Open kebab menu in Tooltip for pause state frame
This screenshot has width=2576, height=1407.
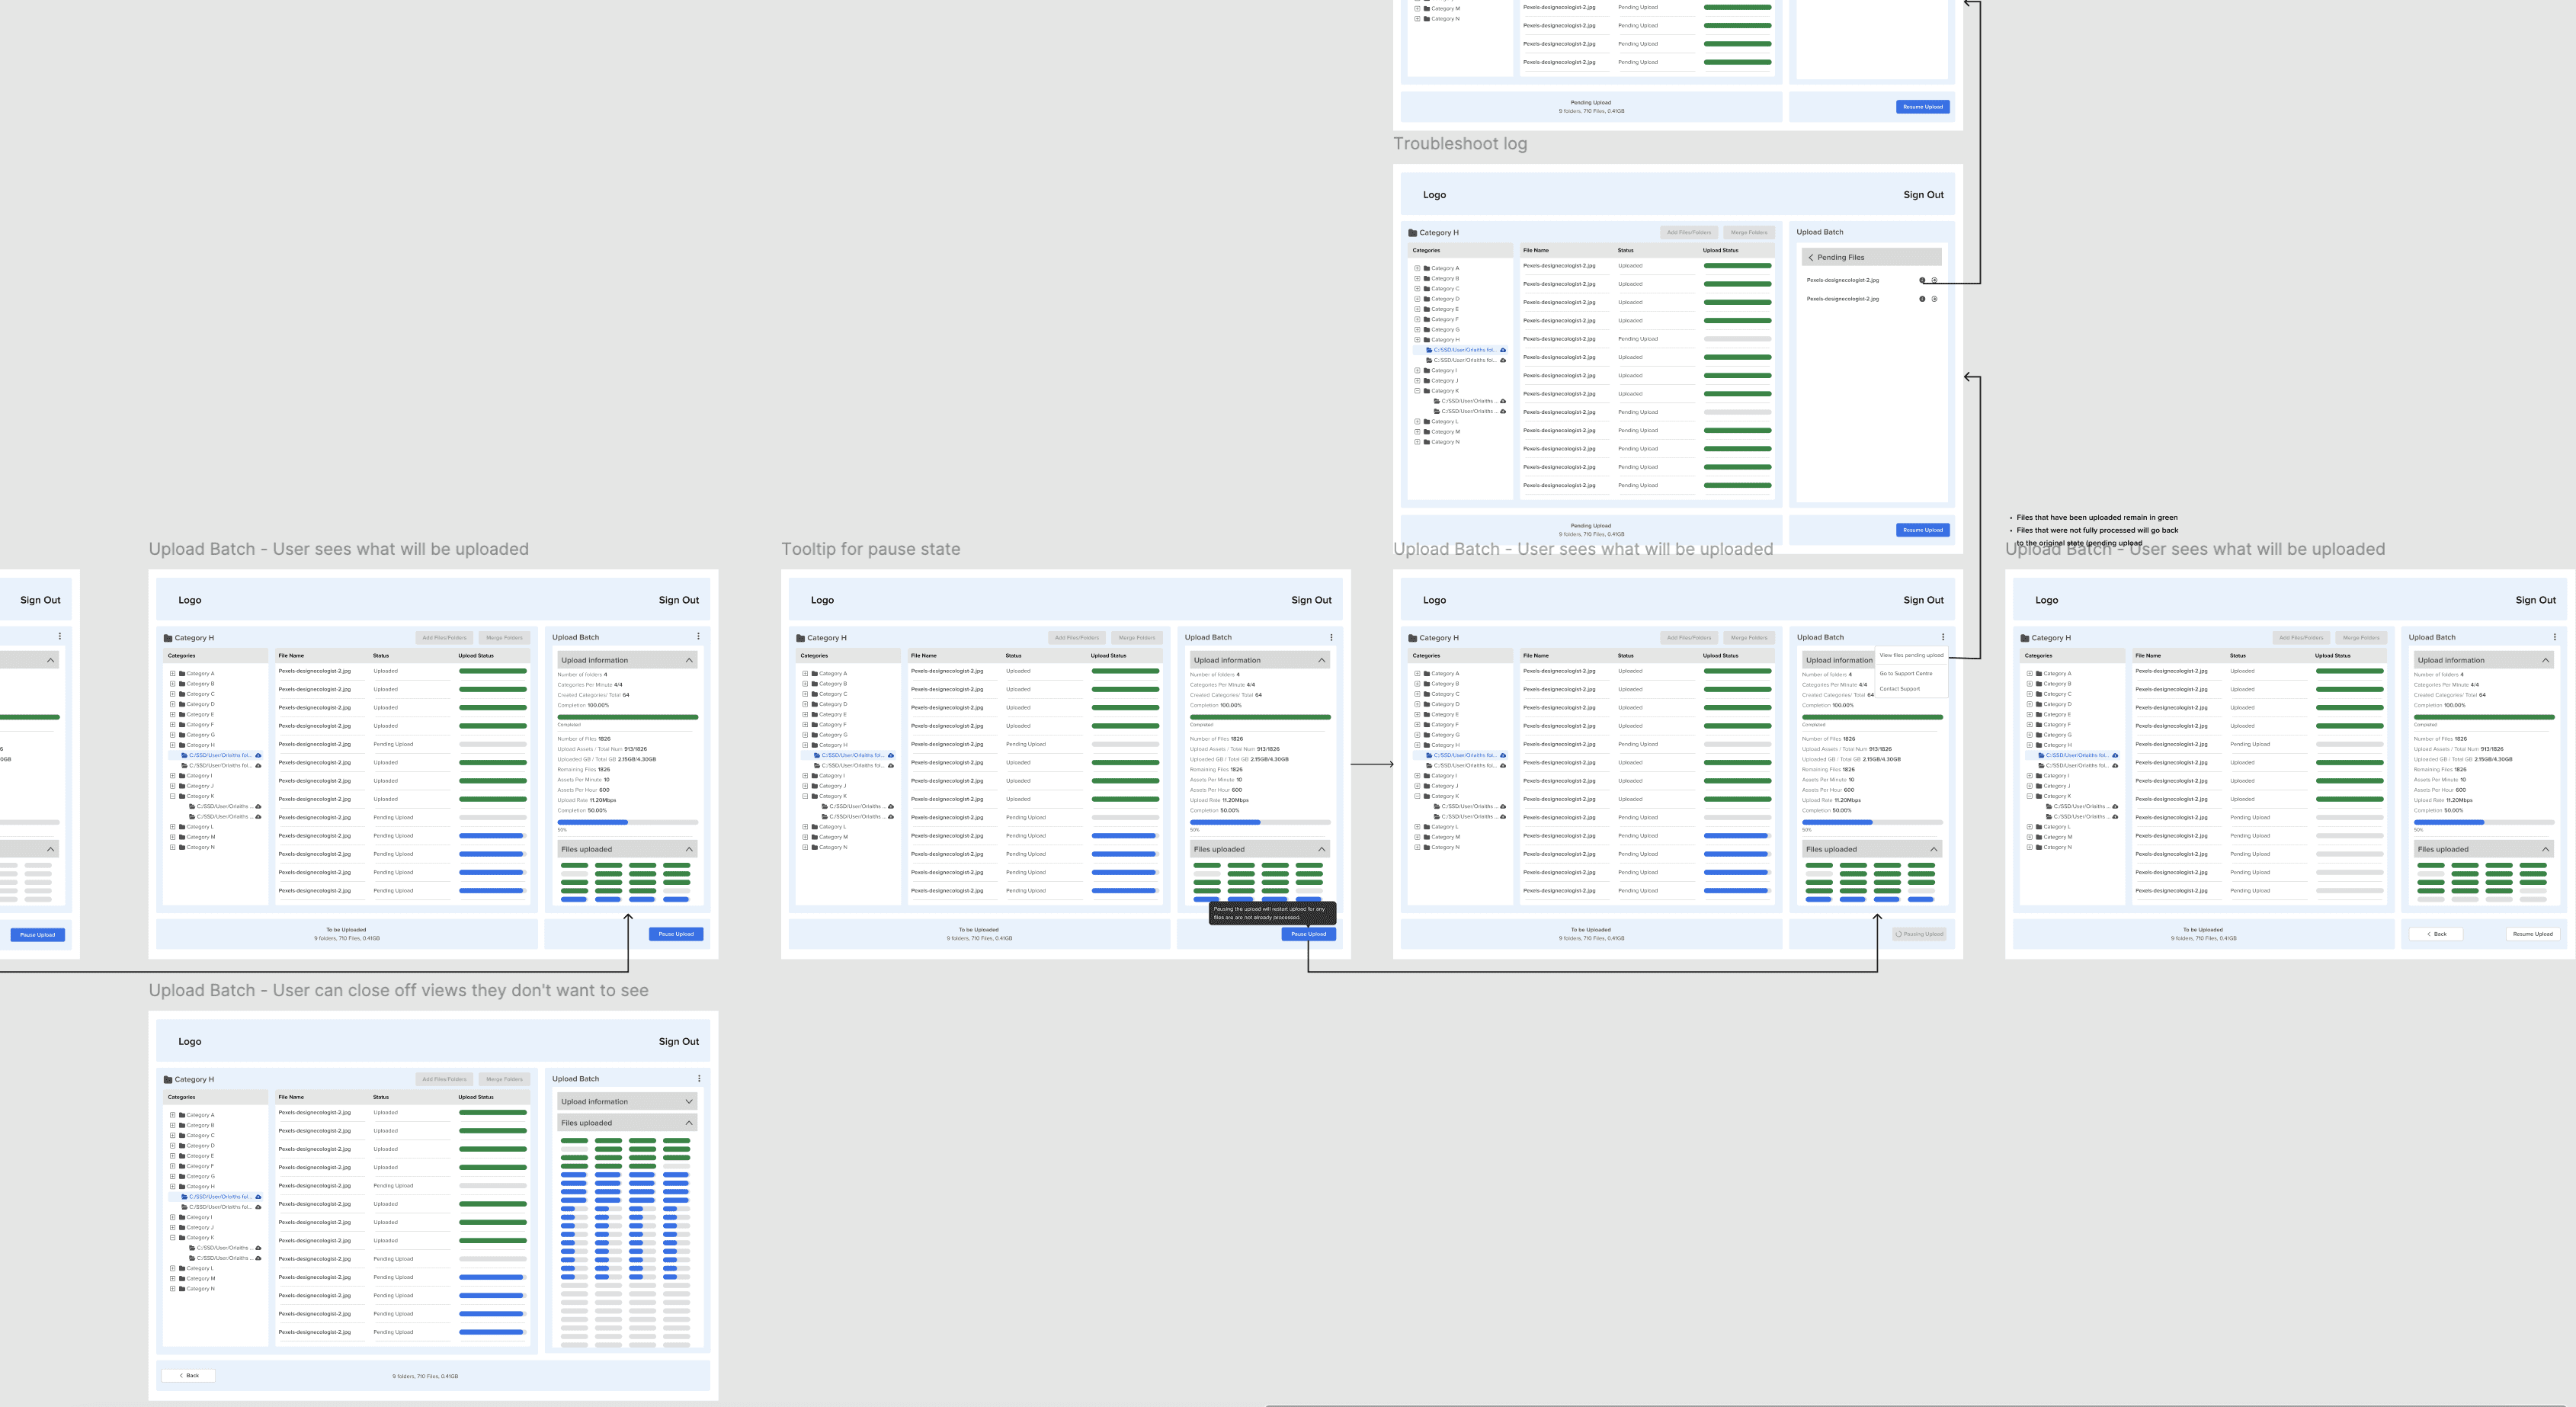coord(1331,637)
